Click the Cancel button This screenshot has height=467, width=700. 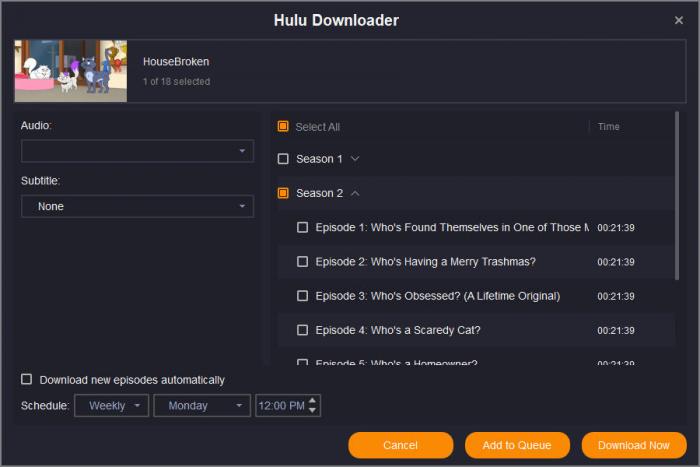(400, 445)
